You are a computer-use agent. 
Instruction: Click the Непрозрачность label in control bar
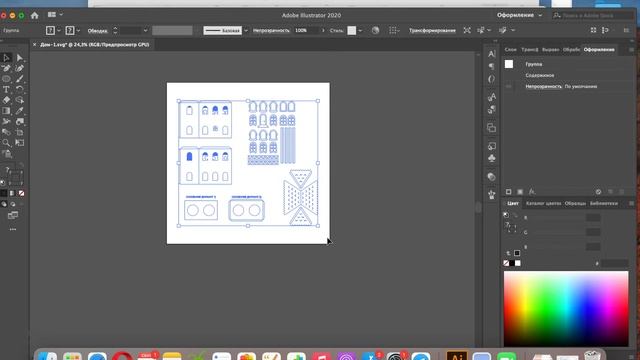pyautogui.click(x=271, y=31)
